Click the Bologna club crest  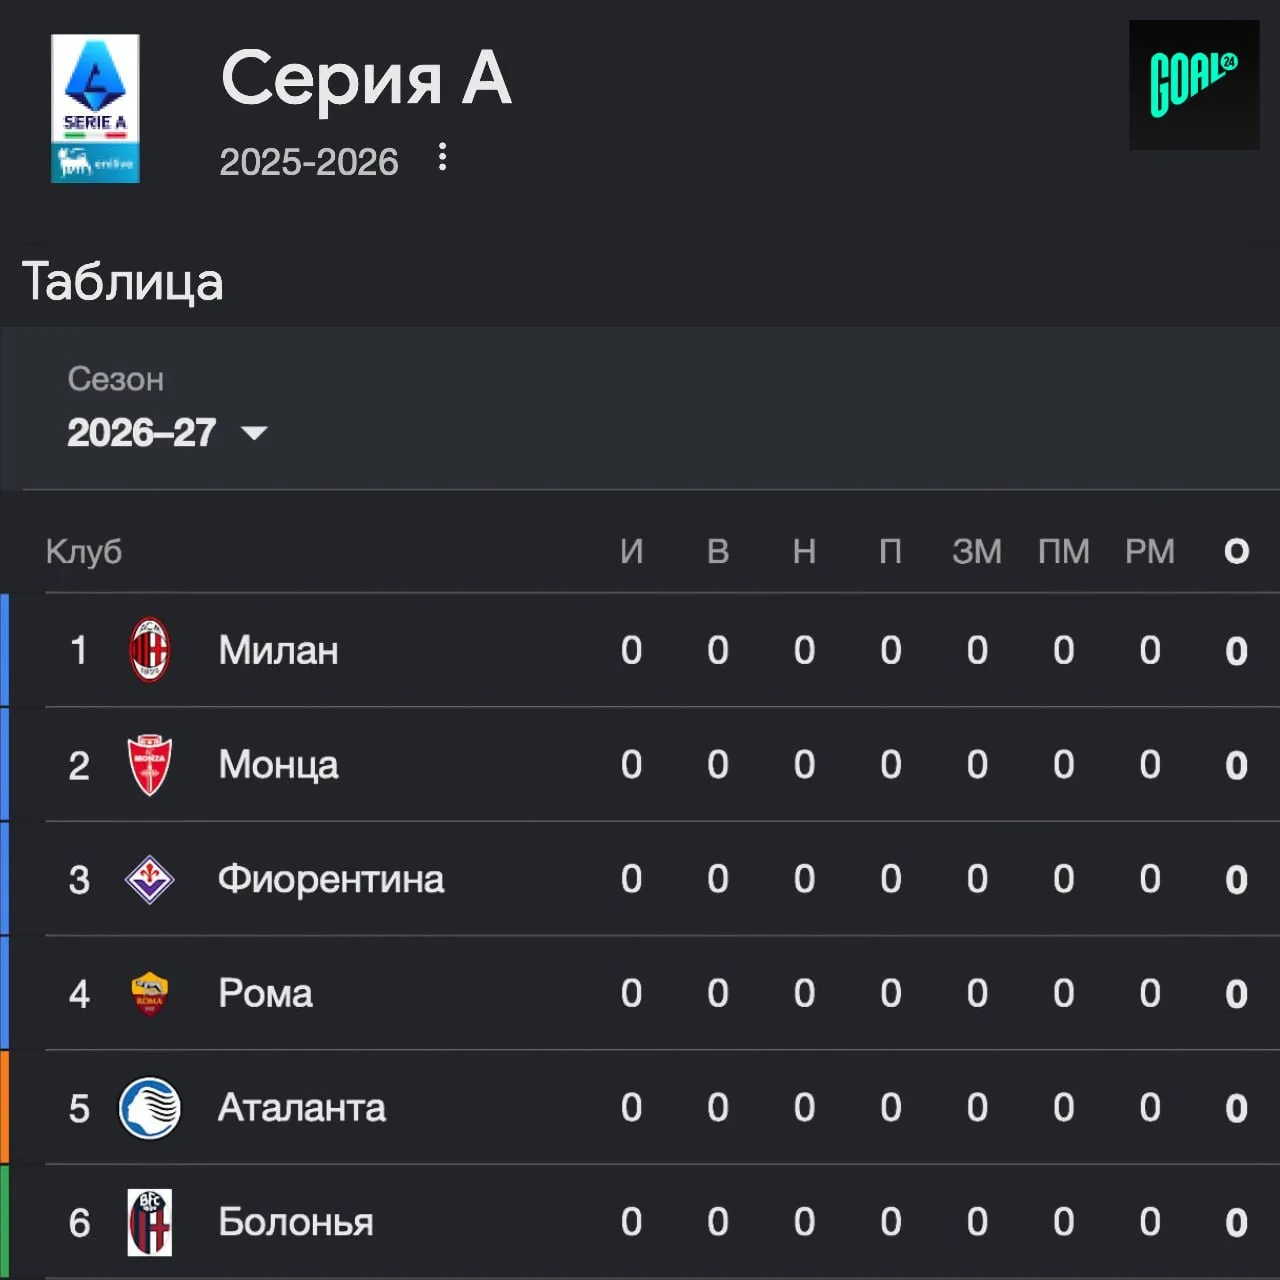(x=150, y=1222)
